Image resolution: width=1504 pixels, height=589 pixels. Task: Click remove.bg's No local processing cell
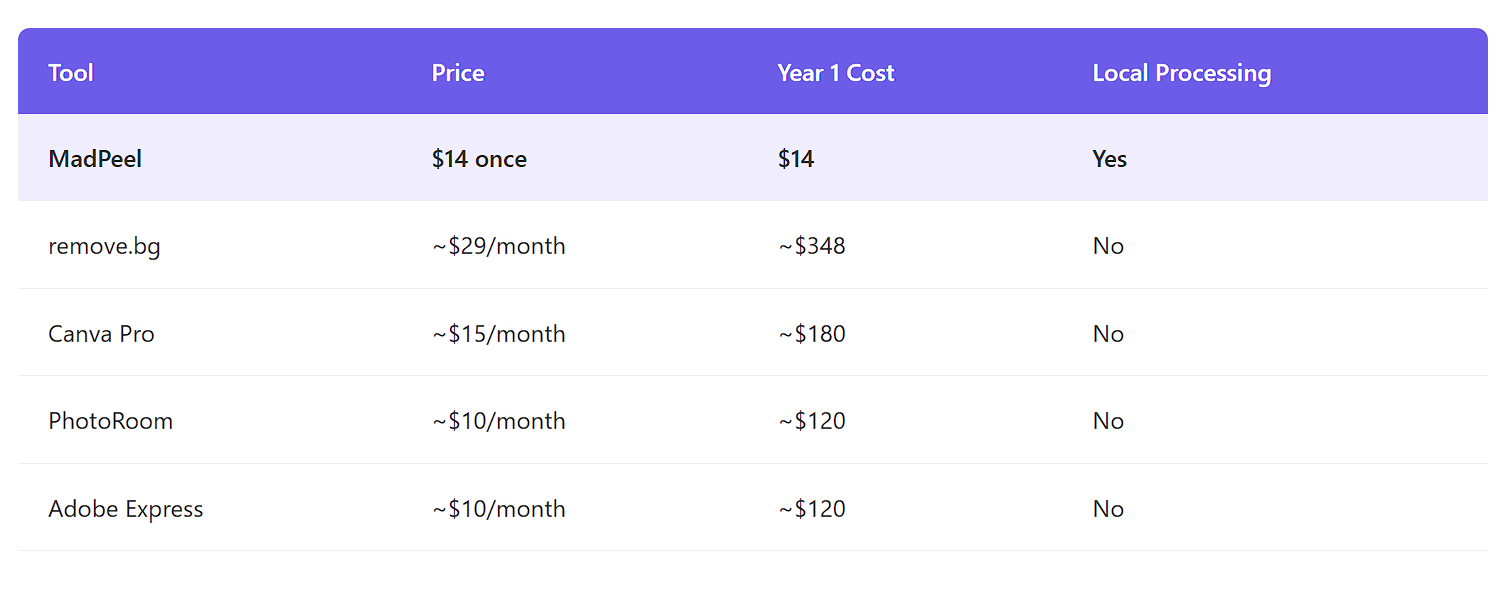coord(1108,246)
